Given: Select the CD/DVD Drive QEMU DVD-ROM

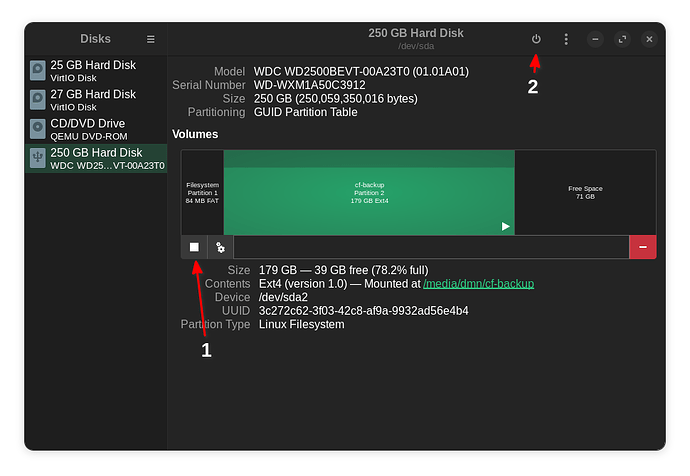Looking at the screenshot, I should (x=96, y=129).
